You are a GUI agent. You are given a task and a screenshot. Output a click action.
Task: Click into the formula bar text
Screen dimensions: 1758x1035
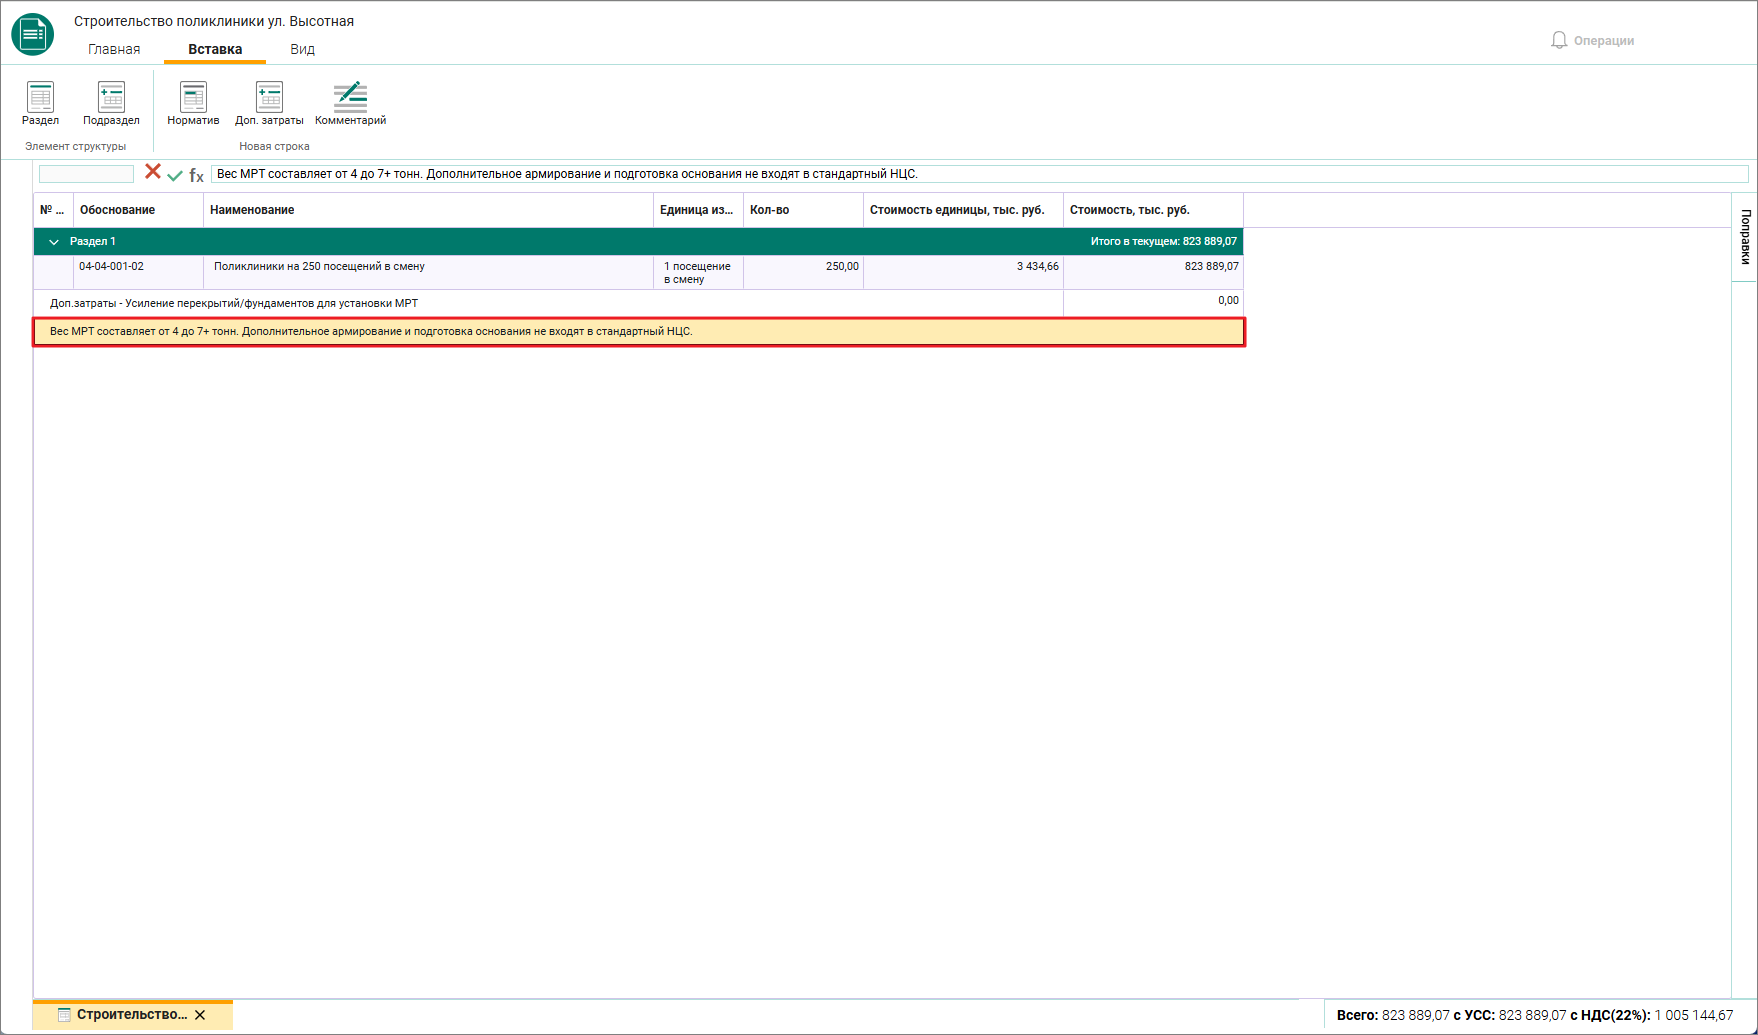point(979,174)
